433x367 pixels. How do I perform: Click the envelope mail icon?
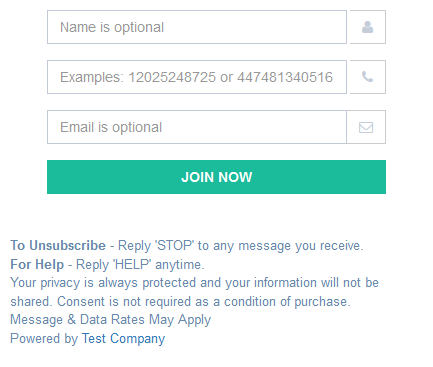[366, 127]
